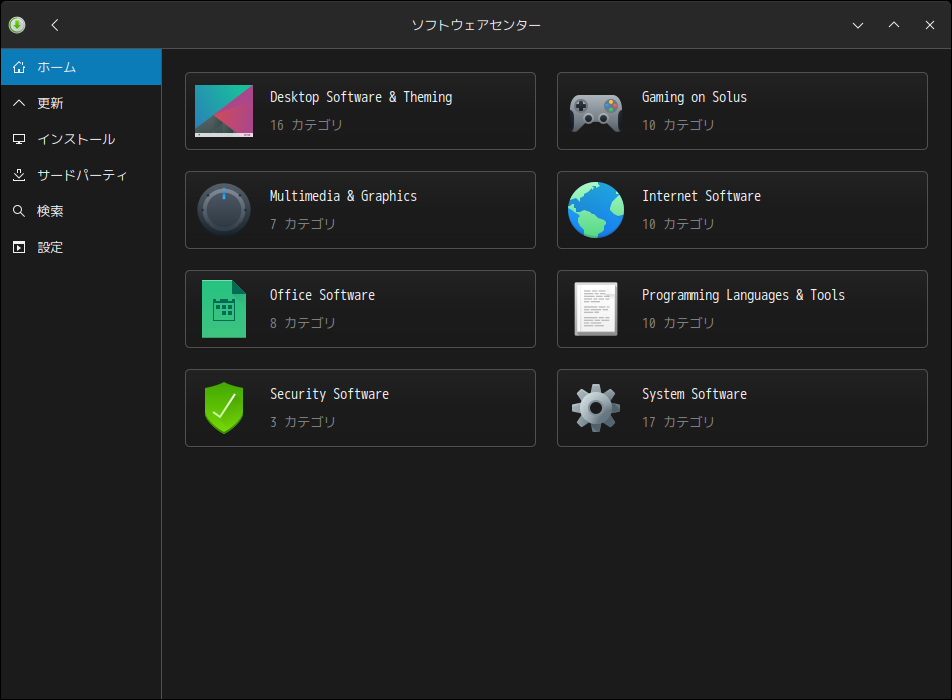Open 設定 from the sidebar
Screen dimensions: 952x700
[81, 247]
